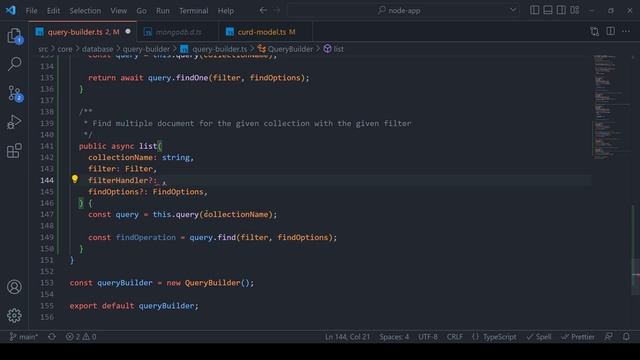
Task: Open the View menu
Action: (118, 11)
